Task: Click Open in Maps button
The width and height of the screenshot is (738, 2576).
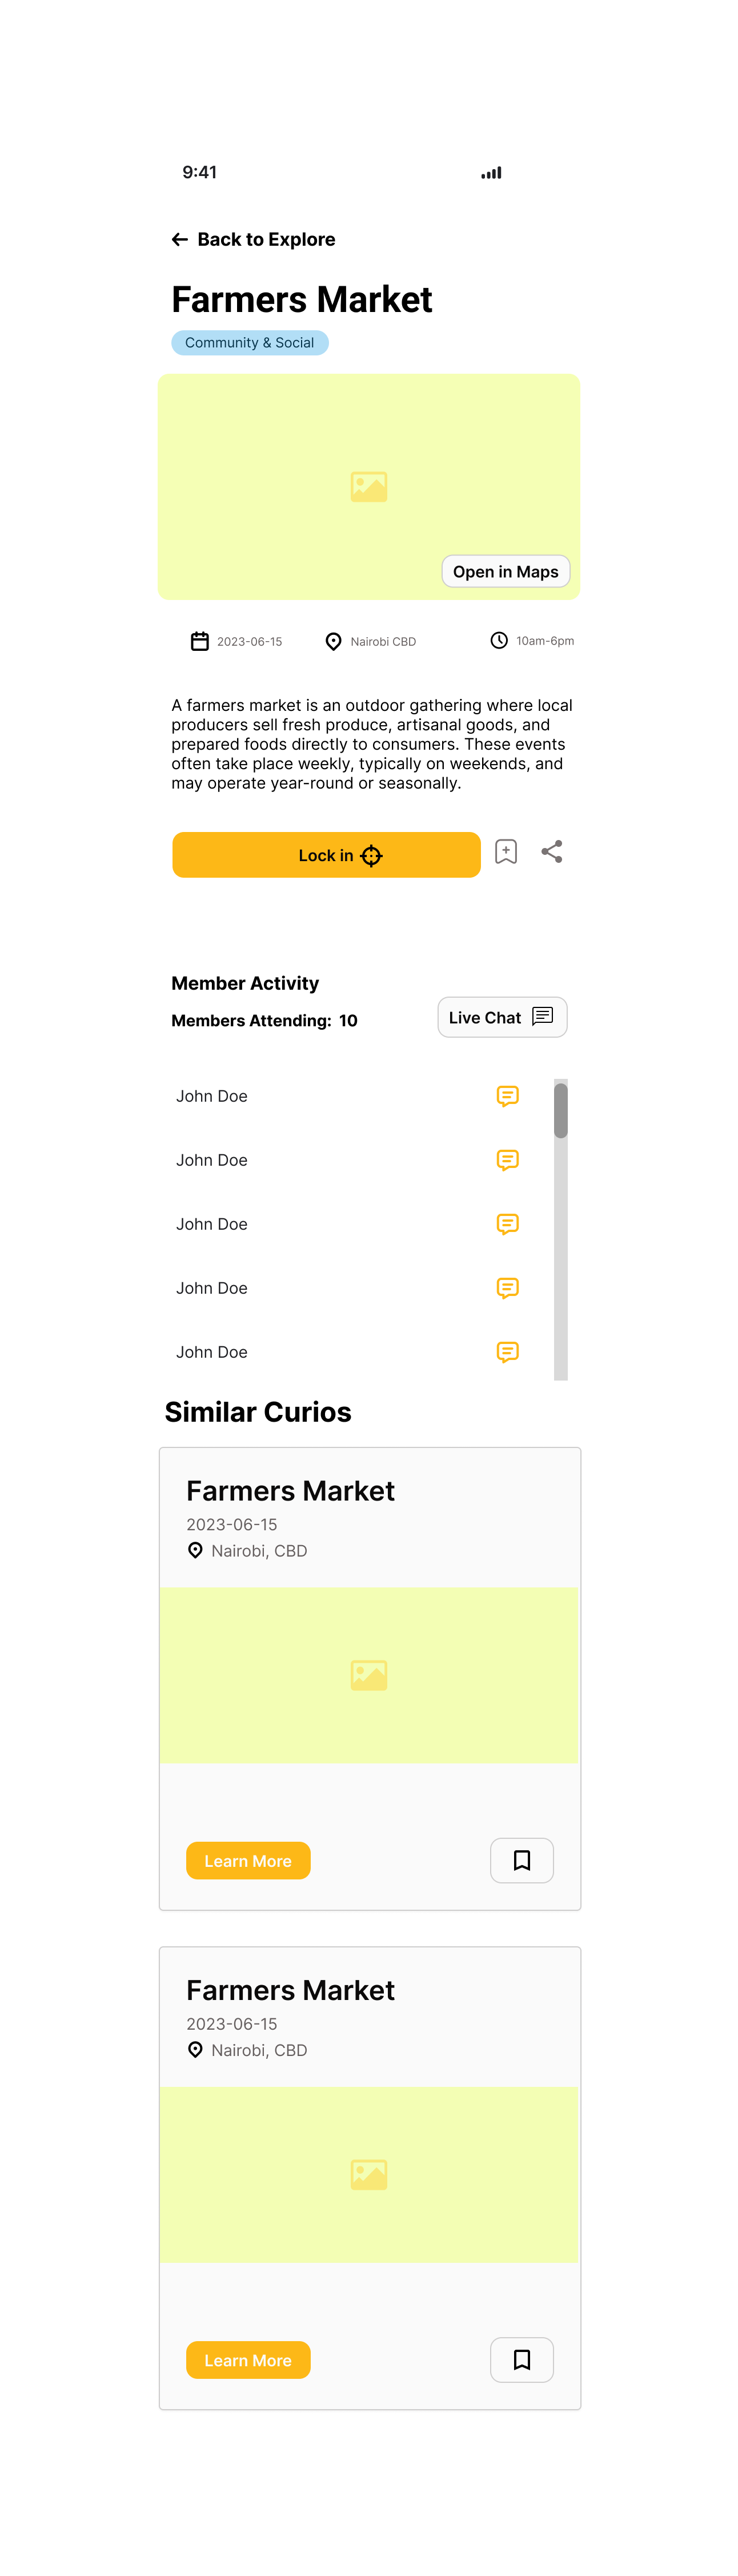Action: pyautogui.click(x=506, y=571)
